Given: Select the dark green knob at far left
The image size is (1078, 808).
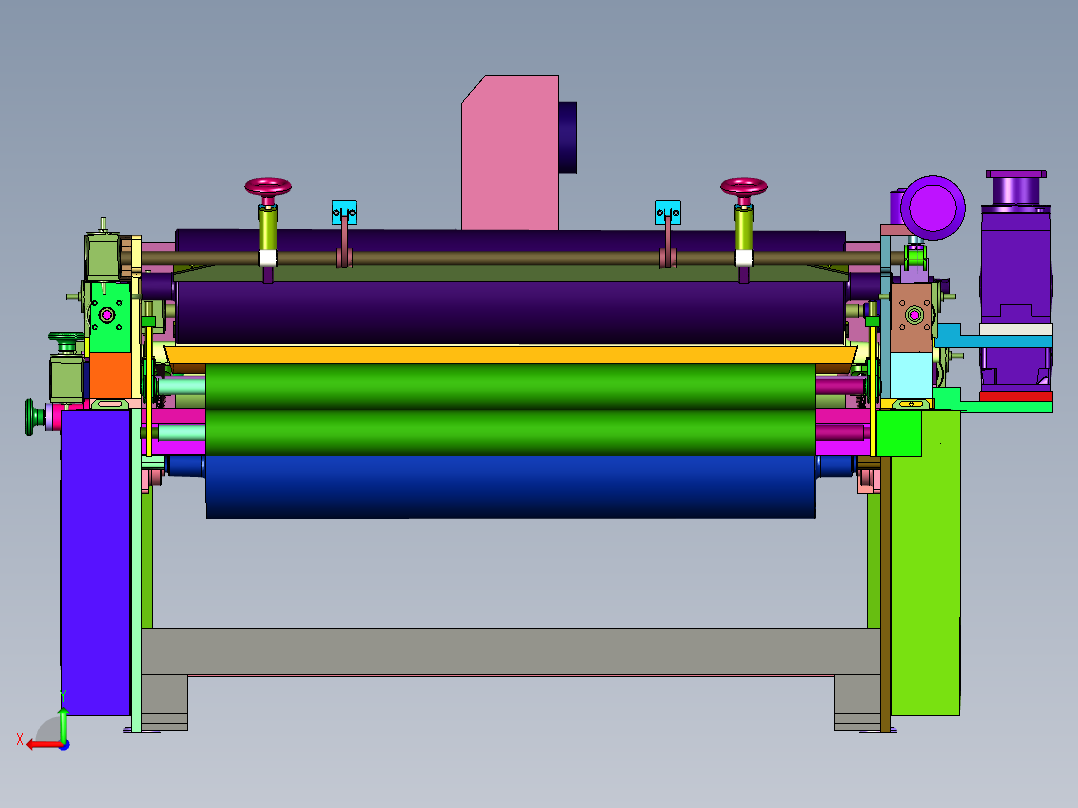Looking at the screenshot, I should 31,417.
